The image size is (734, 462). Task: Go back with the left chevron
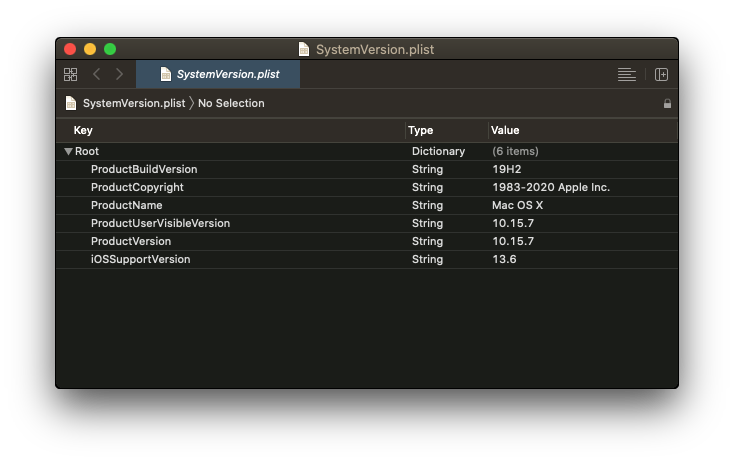click(96, 74)
